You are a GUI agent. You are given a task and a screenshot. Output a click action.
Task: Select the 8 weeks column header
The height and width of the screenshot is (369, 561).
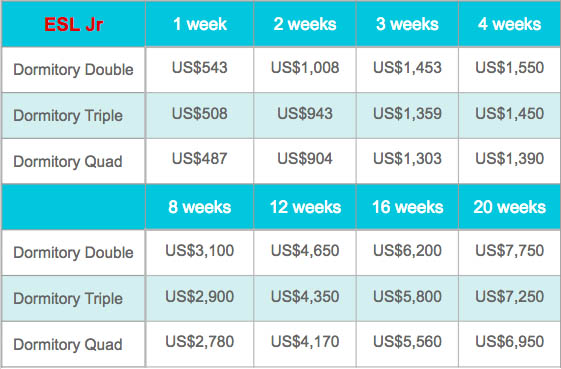coord(200,207)
